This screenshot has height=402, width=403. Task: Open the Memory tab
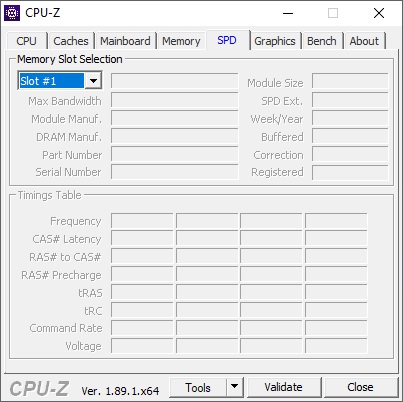[181, 41]
